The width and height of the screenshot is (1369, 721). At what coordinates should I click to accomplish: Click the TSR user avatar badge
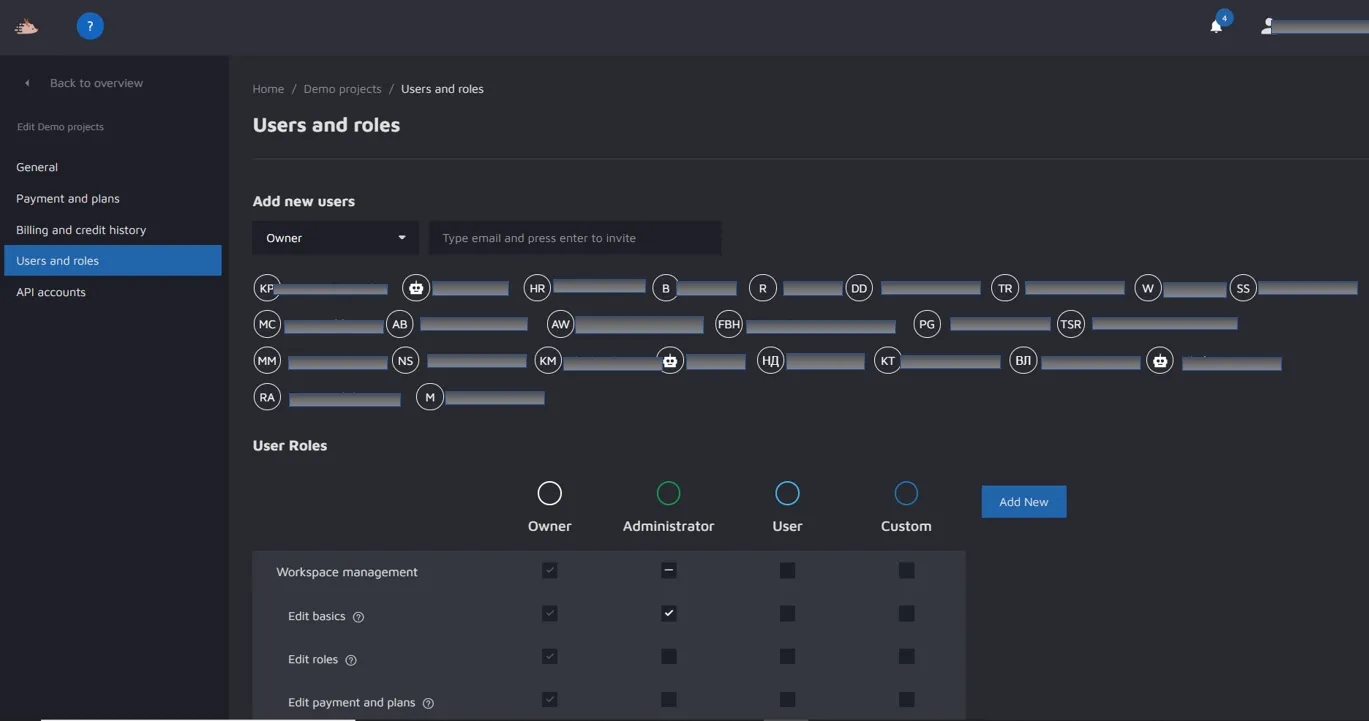(1071, 324)
